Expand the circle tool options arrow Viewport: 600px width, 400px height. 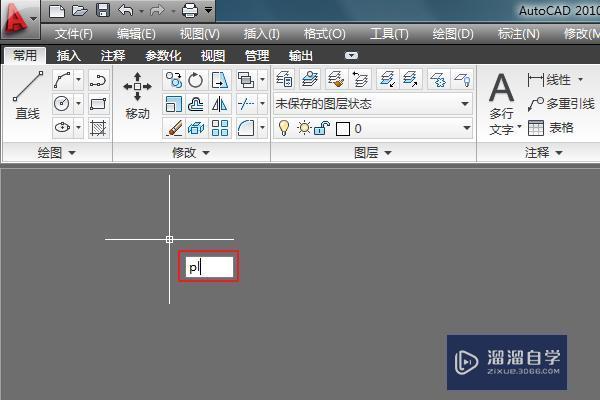click(x=78, y=104)
